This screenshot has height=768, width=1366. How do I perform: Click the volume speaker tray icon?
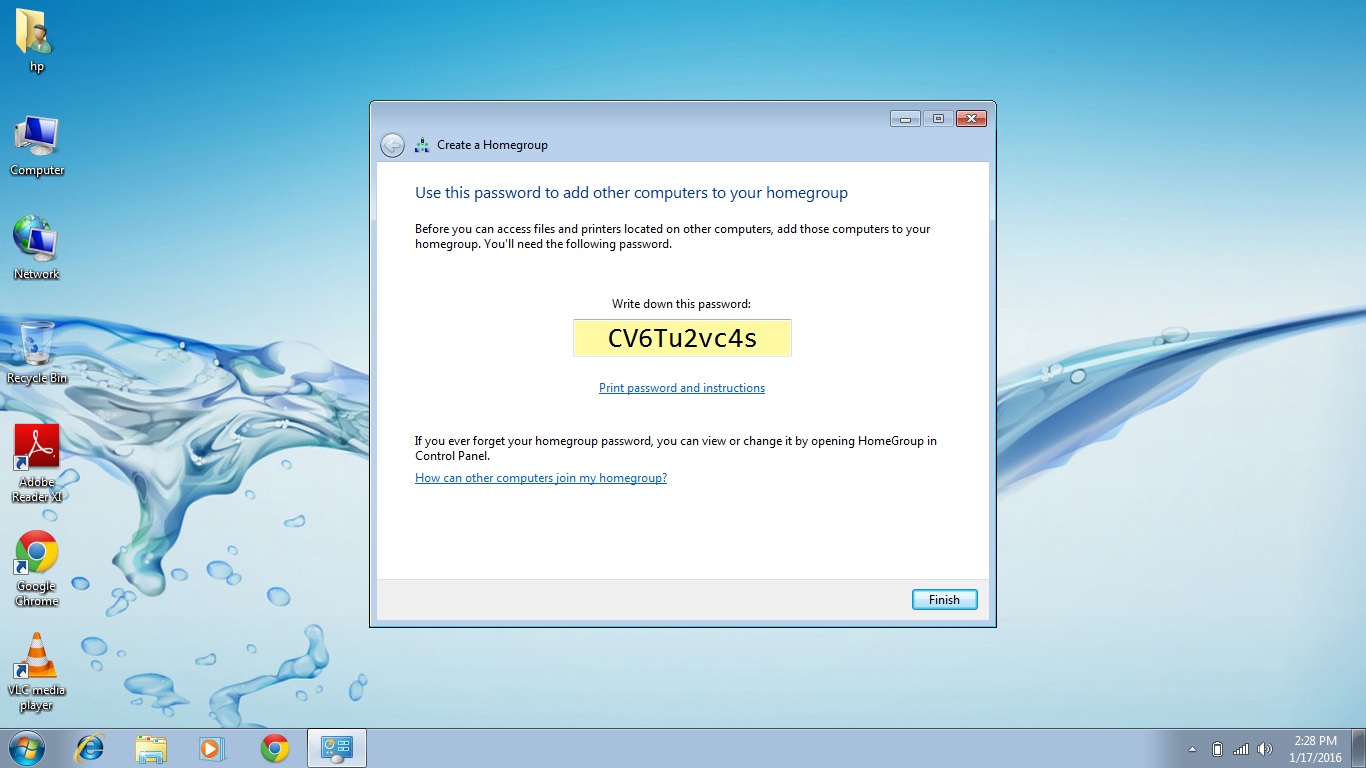point(1265,749)
